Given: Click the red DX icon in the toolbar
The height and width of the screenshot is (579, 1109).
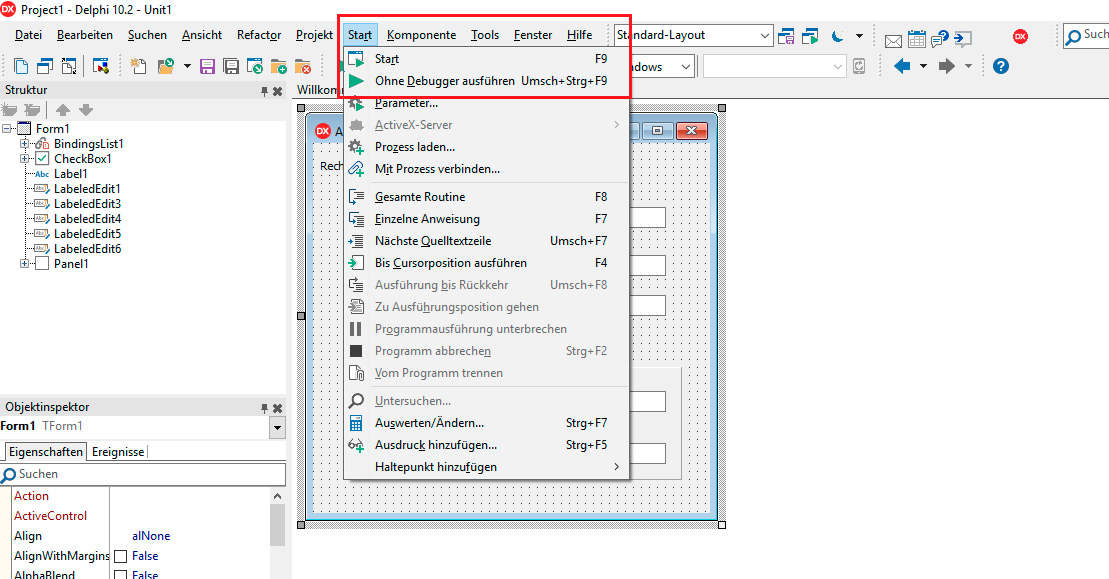Looking at the screenshot, I should click(1020, 36).
